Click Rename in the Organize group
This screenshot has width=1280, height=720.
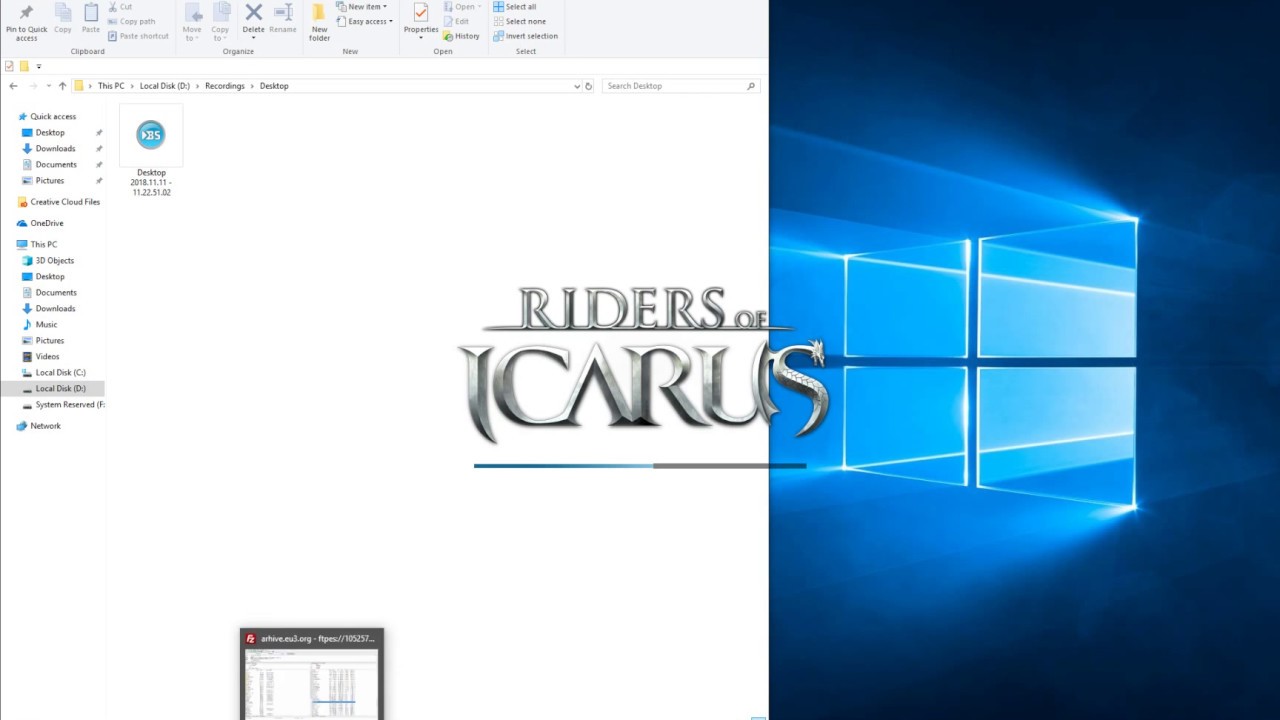pos(283,19)
